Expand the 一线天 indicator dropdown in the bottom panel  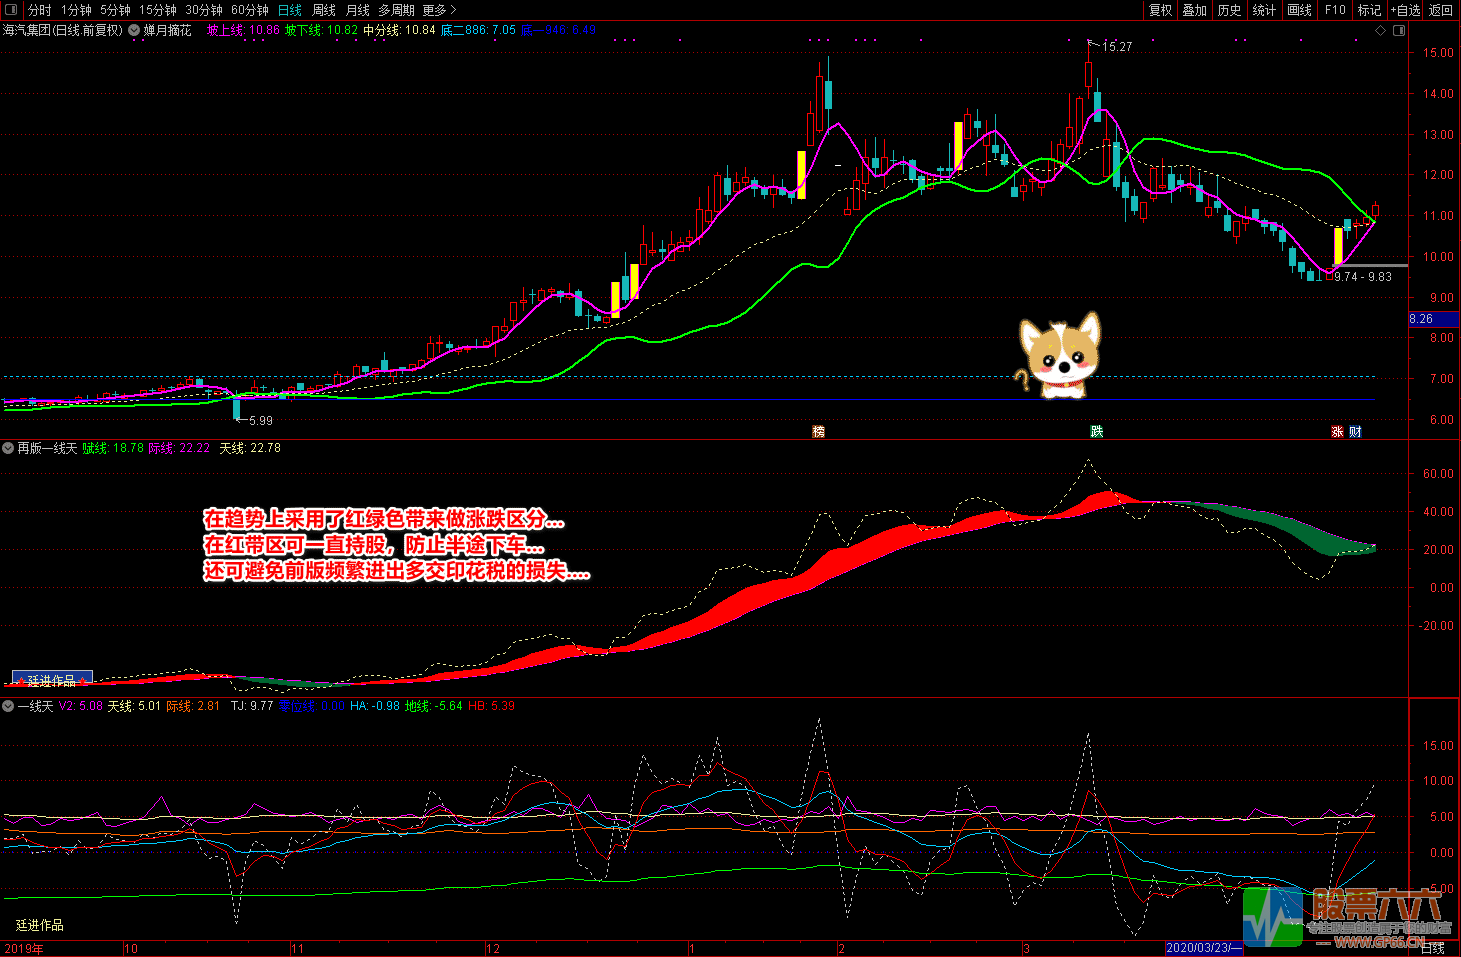[x=9, y=706]
